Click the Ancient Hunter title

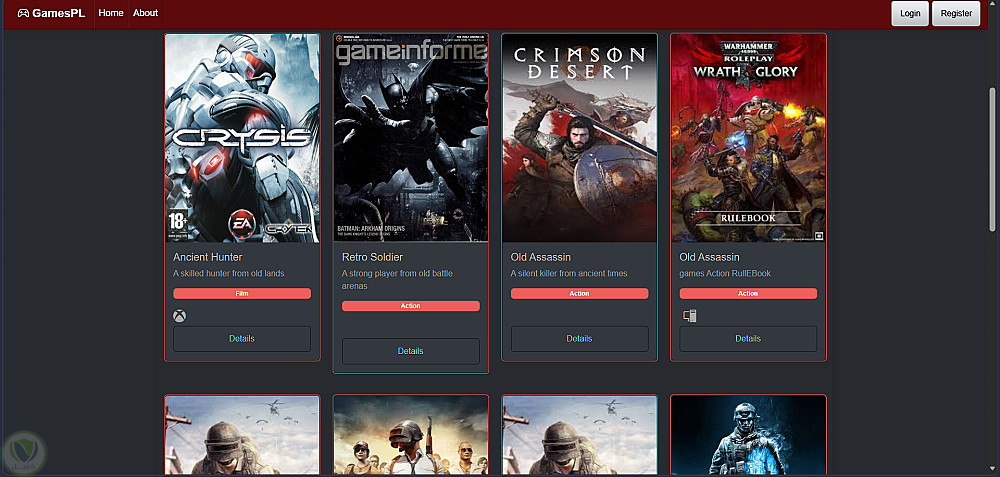pos(208,257)
